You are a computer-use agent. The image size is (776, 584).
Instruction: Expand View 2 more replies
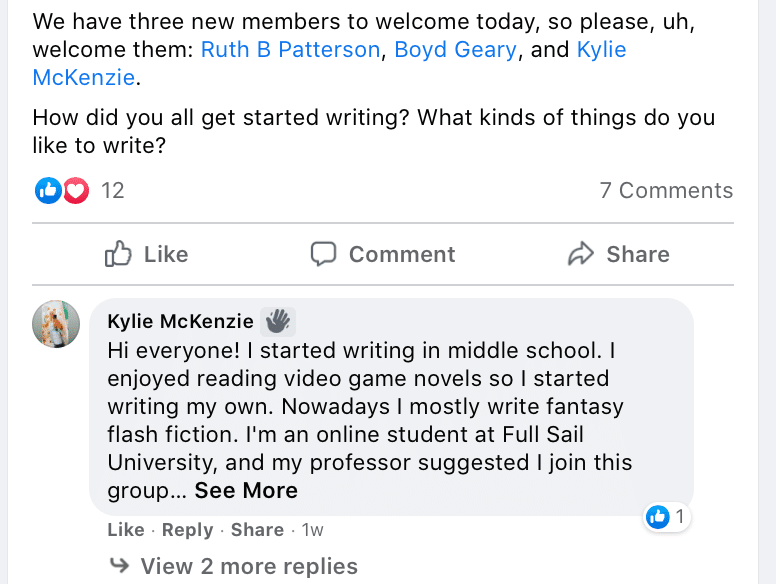249,566
